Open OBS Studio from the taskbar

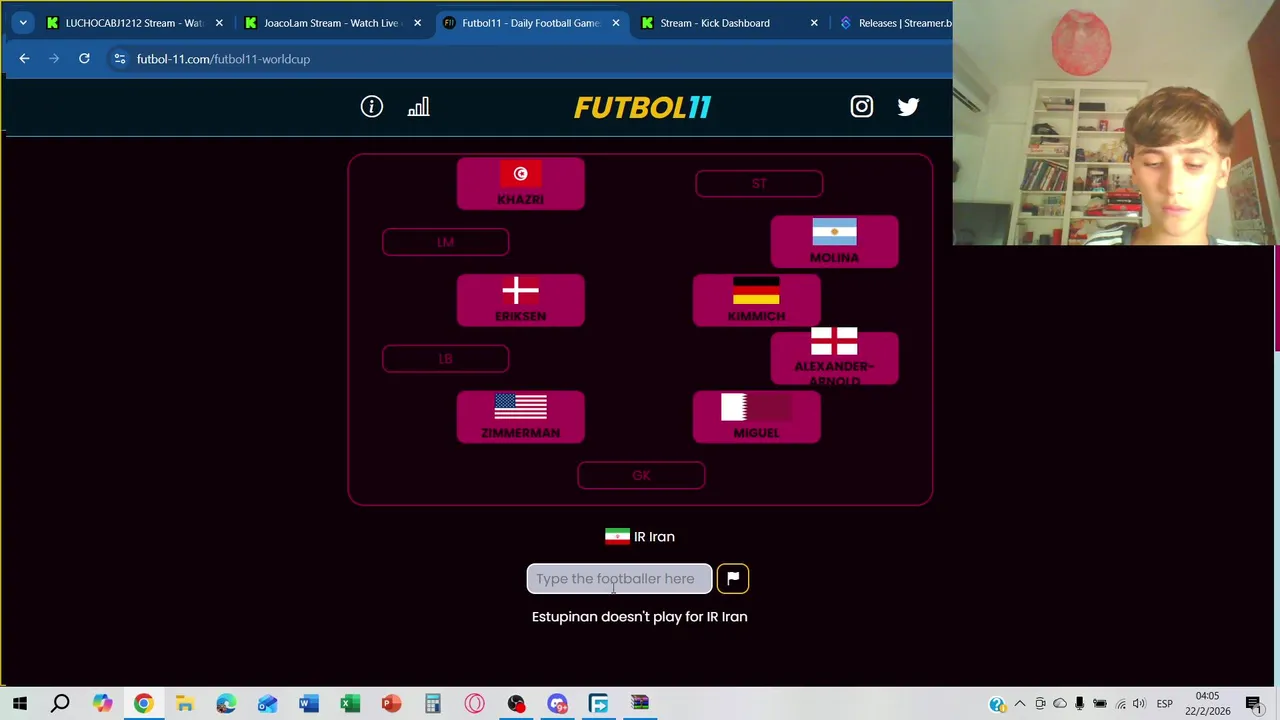pos(515,703)
